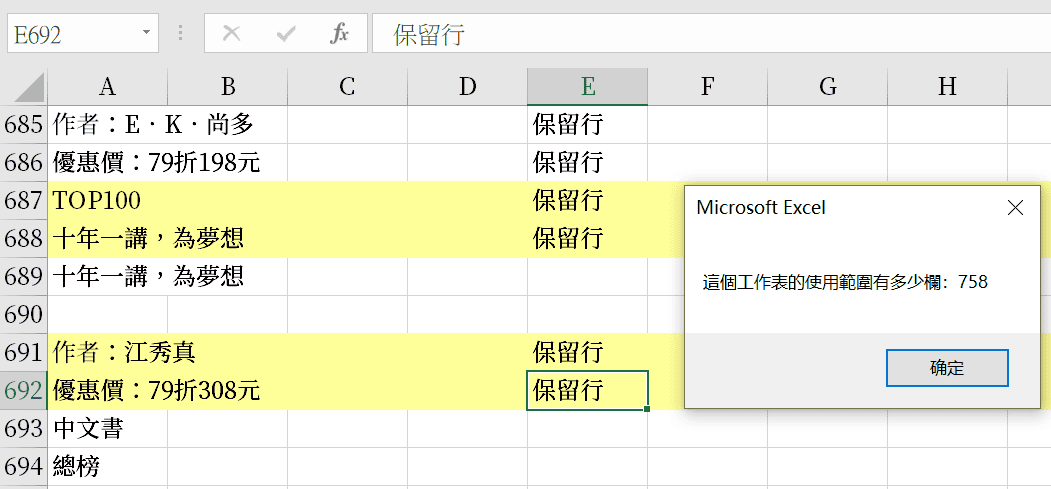Select cell A686 with 79折198元
1051x489 pixels.
[107, 163]
